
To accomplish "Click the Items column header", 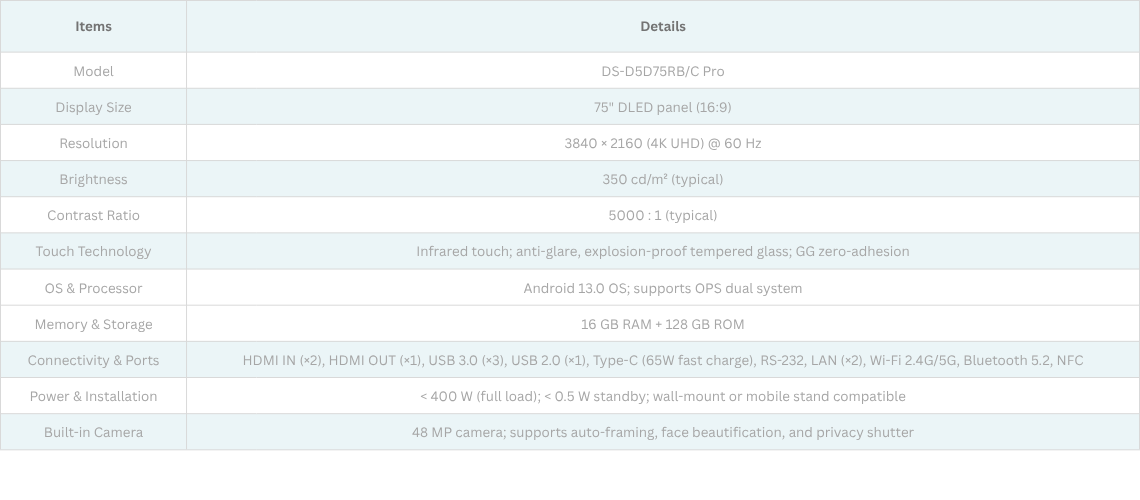I will [x=93, y=26].
